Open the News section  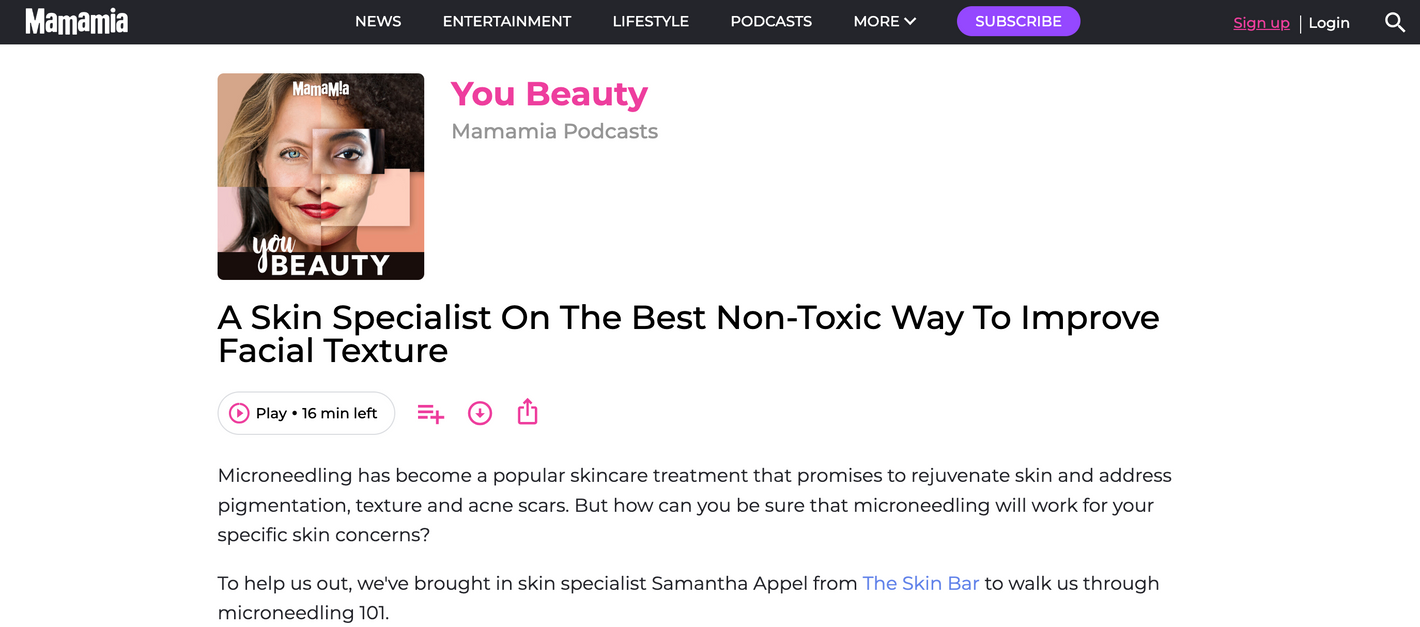pyautogui.click(x=378, y=21)
